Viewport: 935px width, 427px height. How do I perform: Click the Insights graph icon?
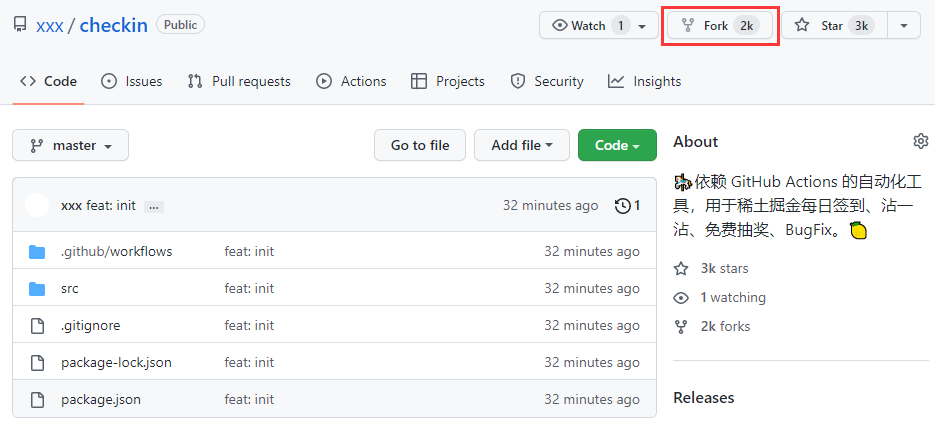(616, 81)
